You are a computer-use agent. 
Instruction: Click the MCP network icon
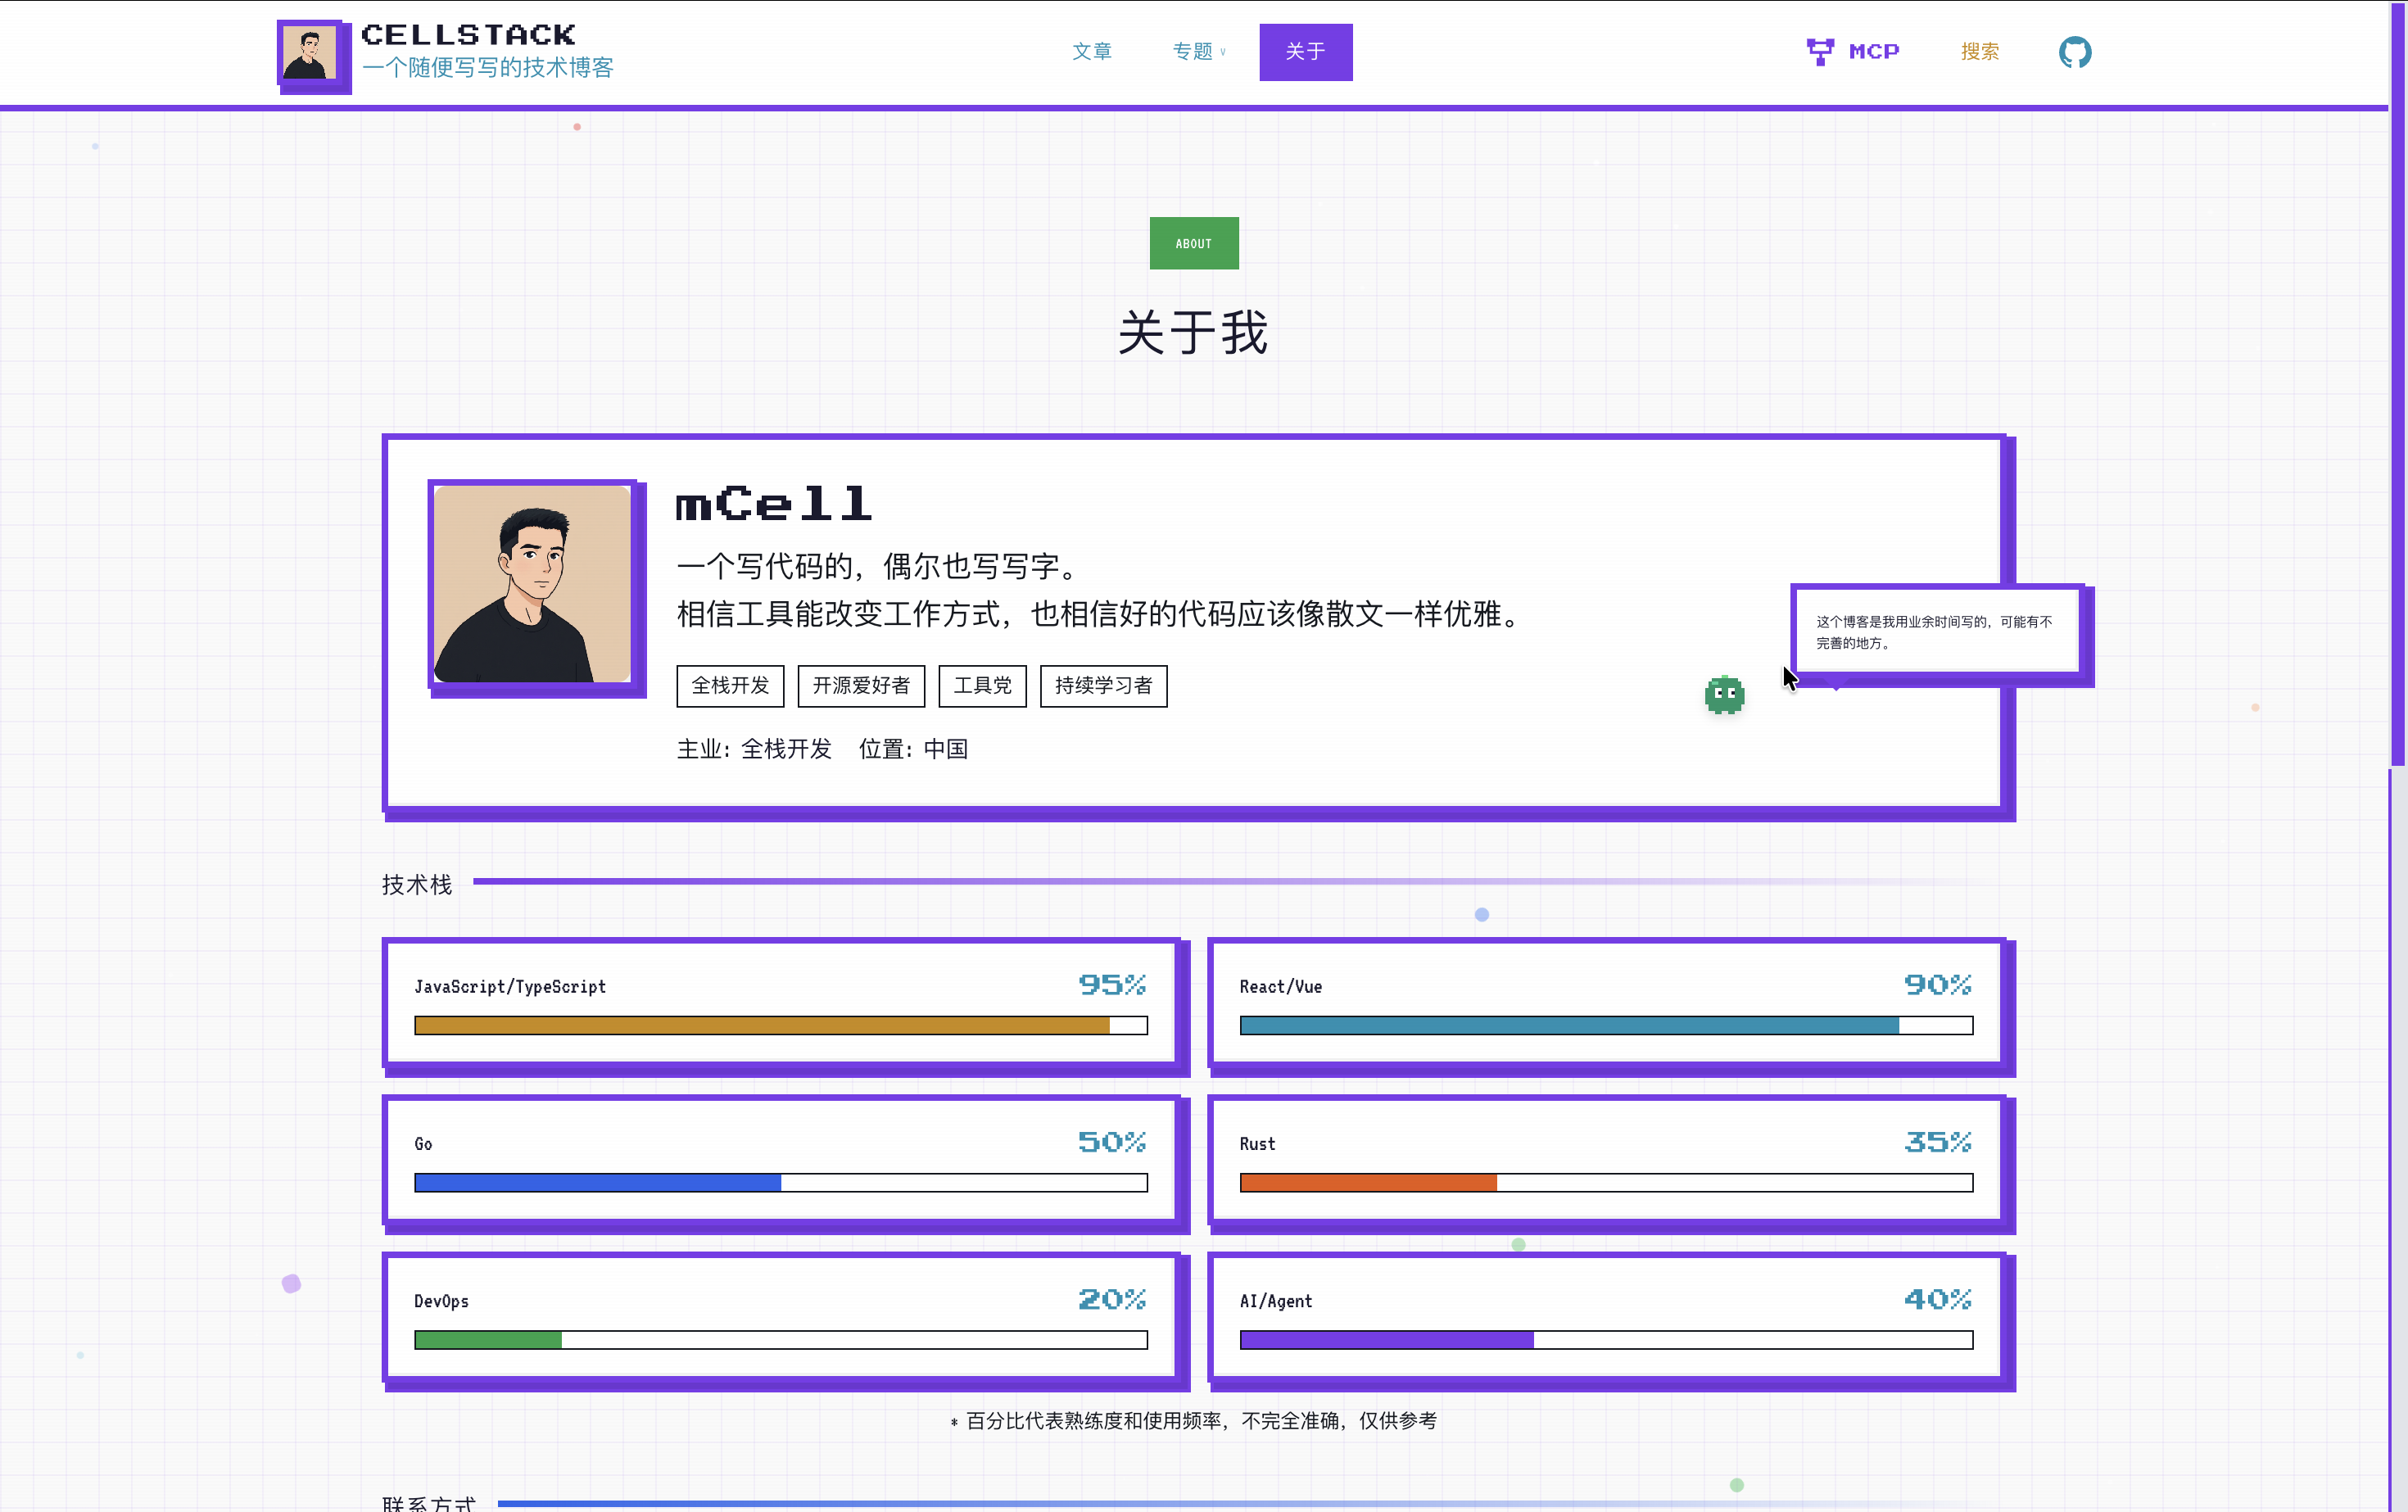pos(1820,52)
